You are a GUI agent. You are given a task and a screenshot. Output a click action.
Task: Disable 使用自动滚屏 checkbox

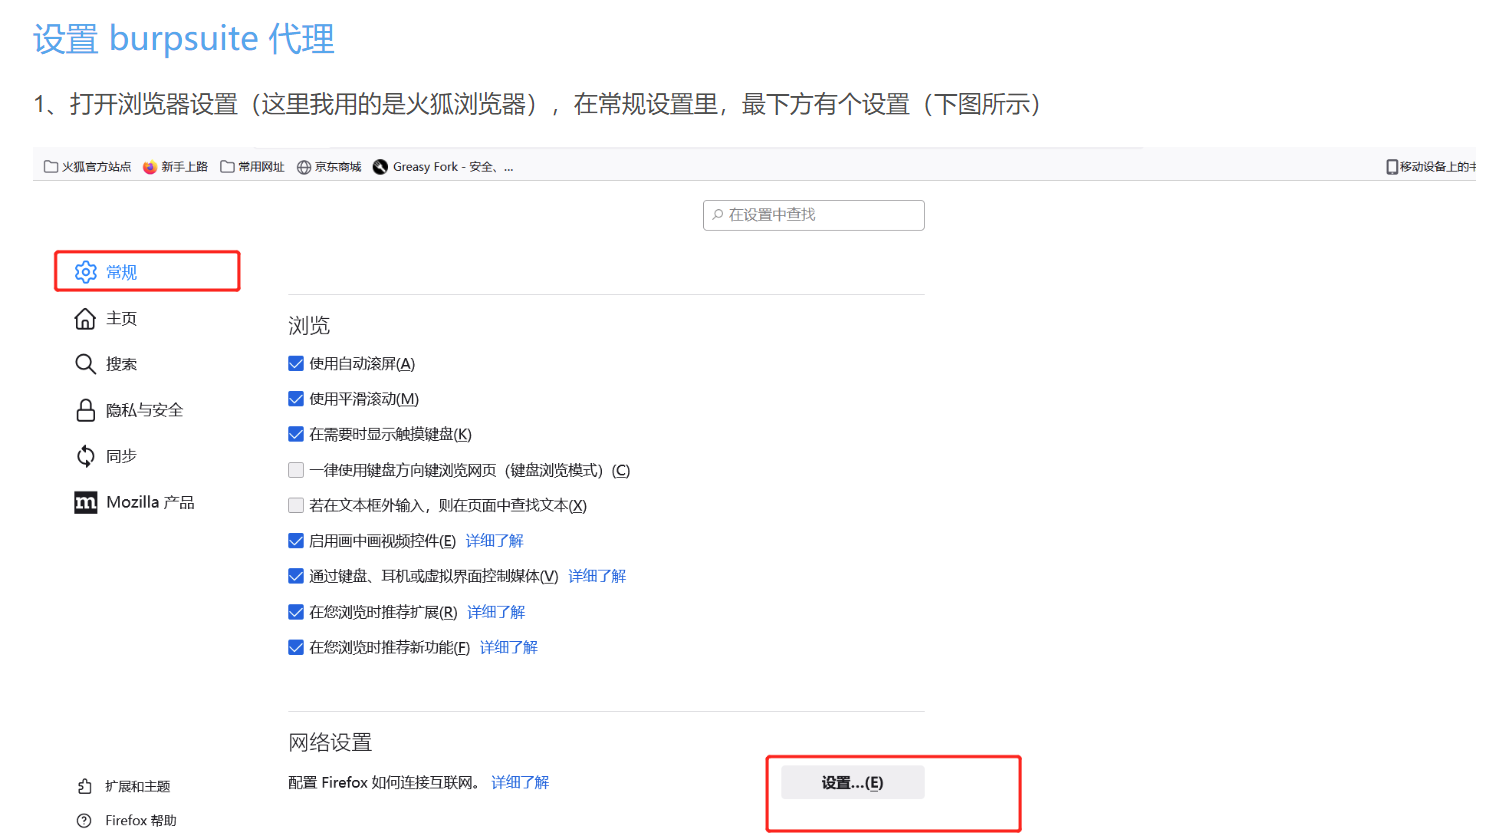(x=296, y=363)
